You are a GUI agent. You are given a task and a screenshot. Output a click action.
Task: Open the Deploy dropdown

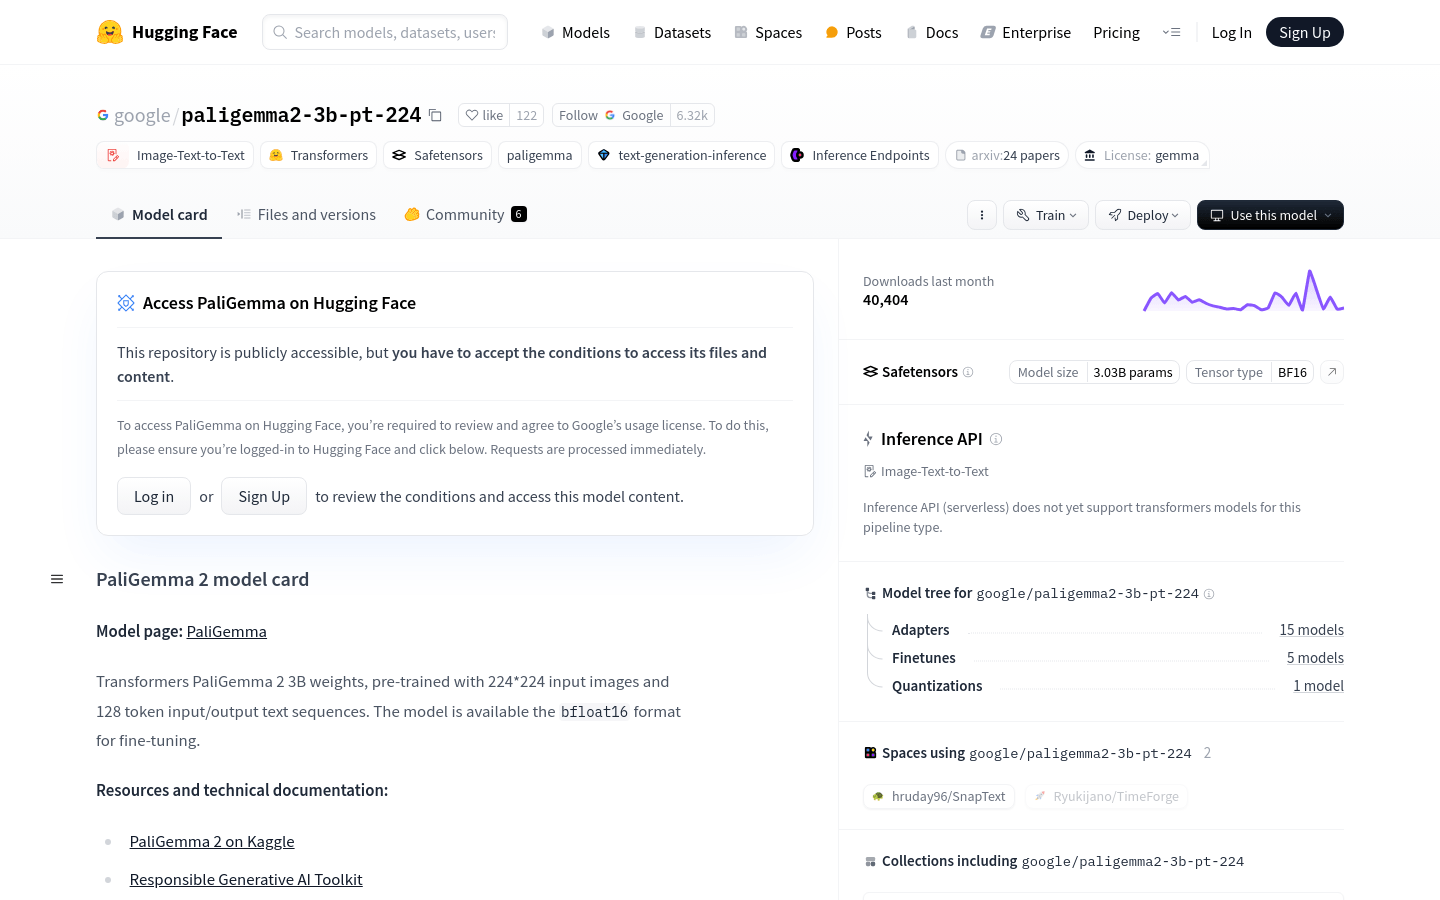click(x=1143, y=215)
